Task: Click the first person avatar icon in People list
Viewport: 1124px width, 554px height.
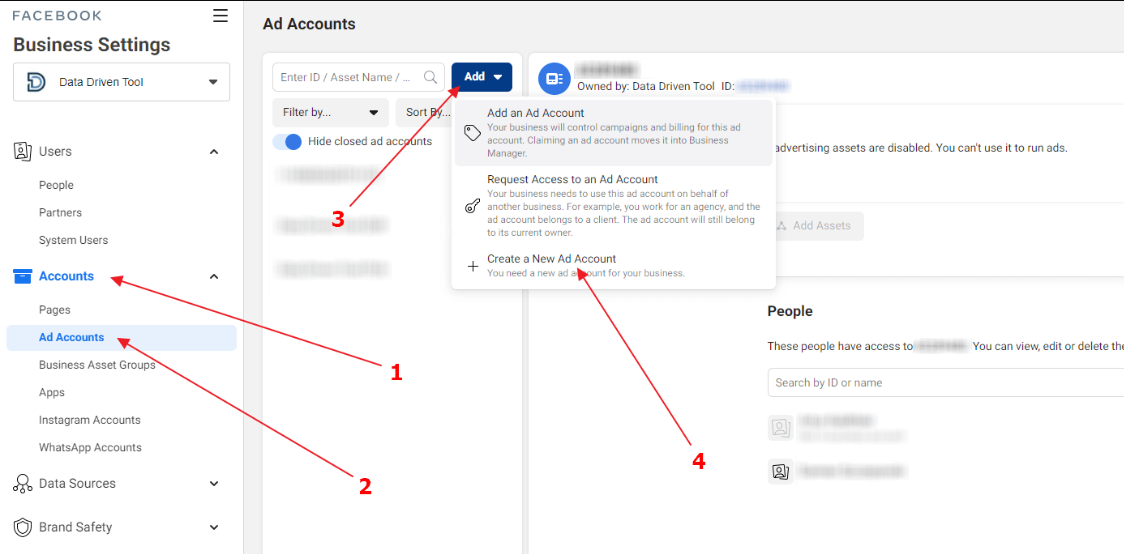Action: point(781,428)
